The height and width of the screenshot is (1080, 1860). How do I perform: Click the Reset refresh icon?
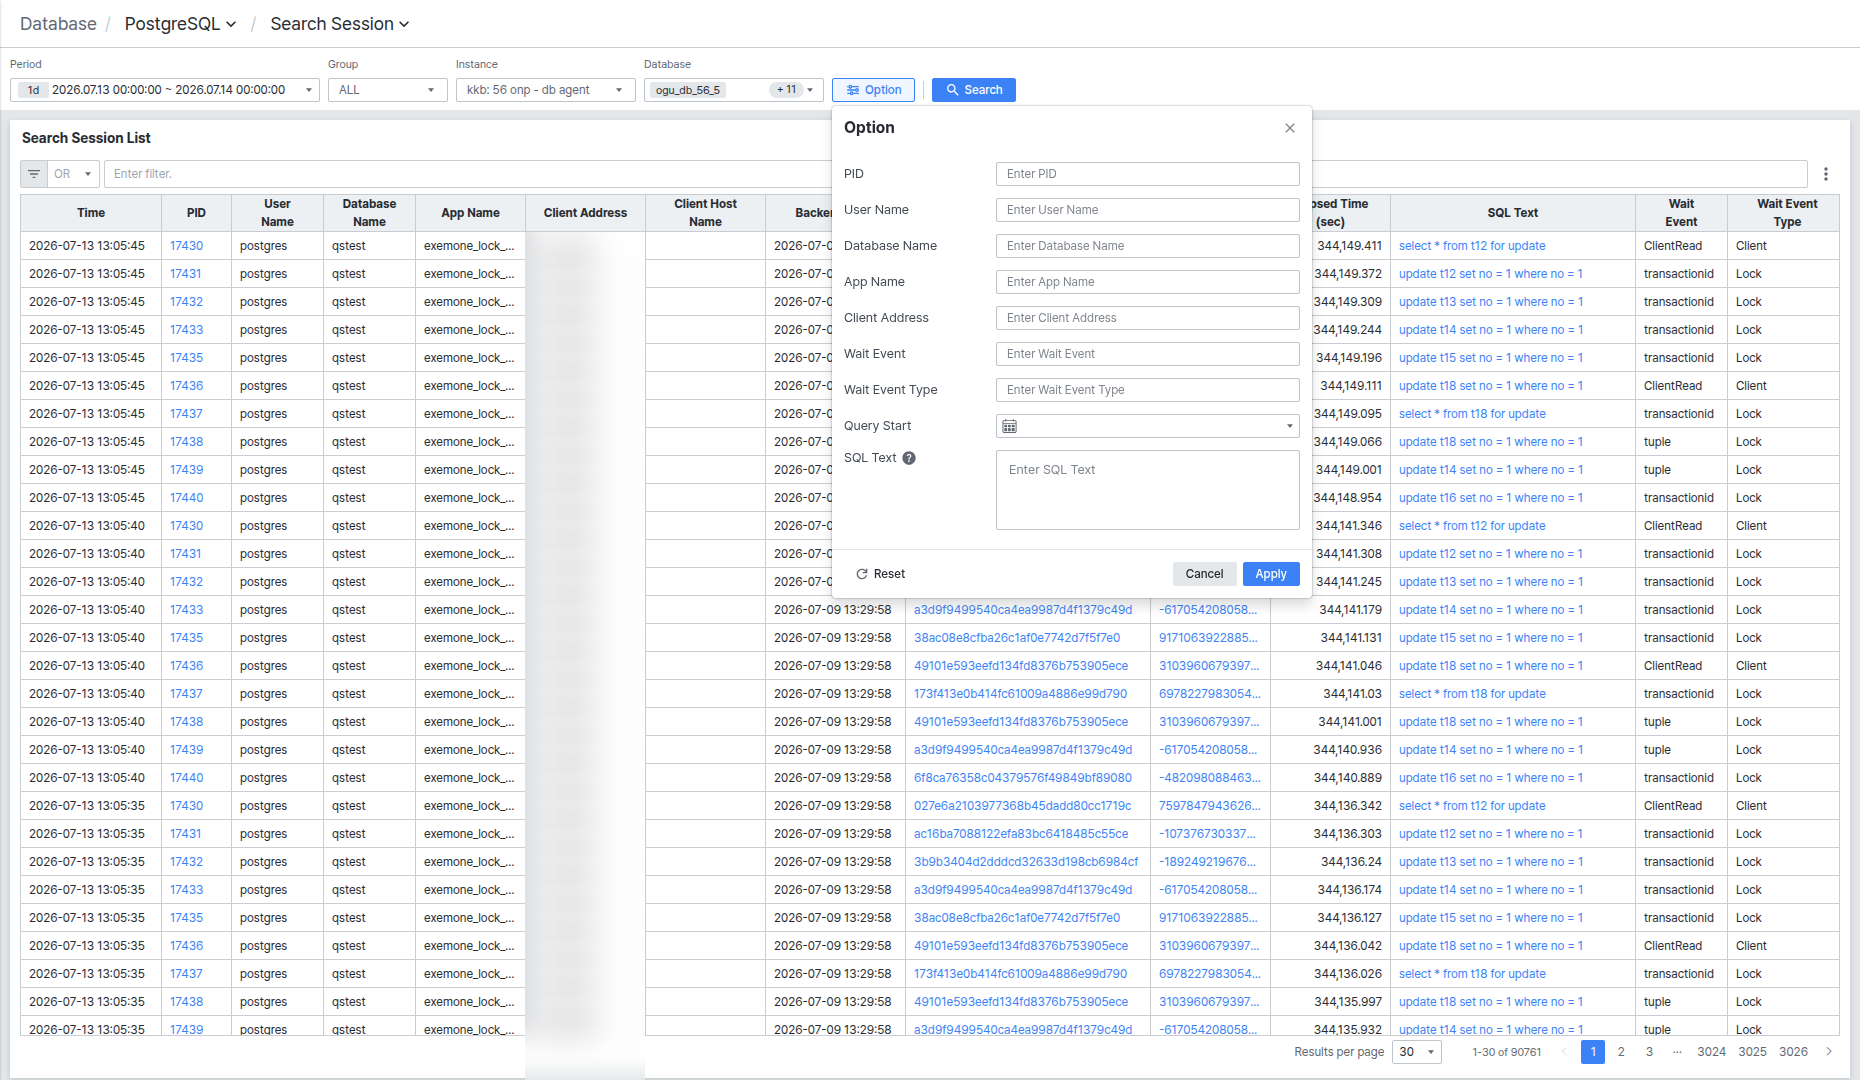pyautogui.click(x=862, y=574)
